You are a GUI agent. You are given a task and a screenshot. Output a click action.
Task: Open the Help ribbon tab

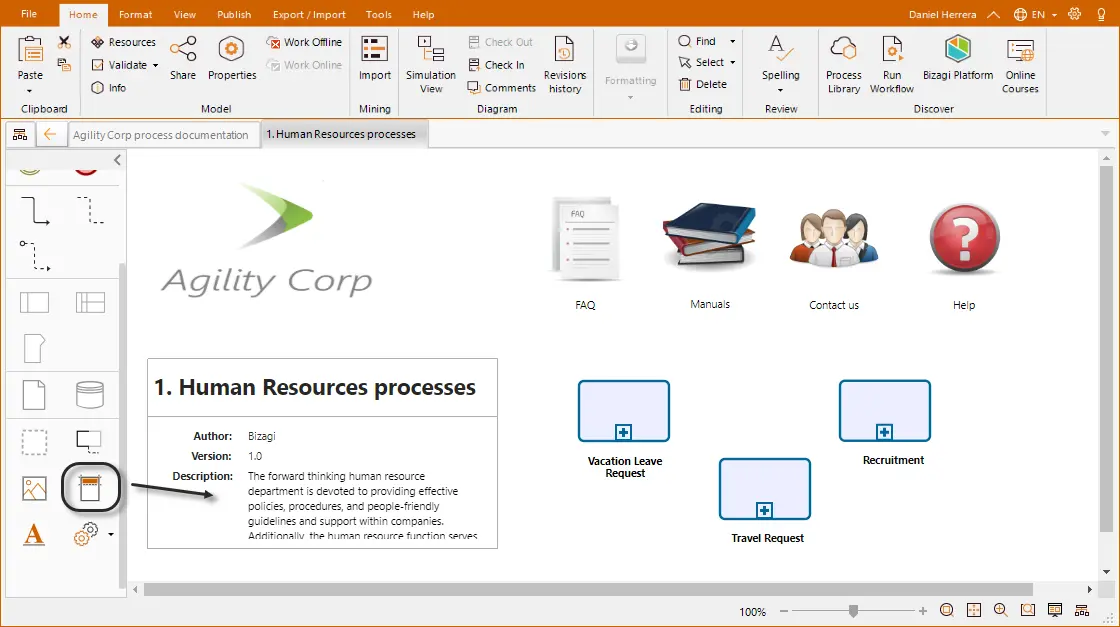(x=423, y=14)
